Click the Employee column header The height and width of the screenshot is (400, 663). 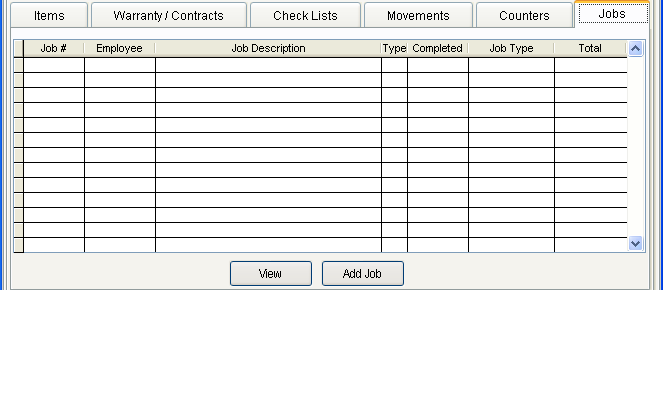119,48
